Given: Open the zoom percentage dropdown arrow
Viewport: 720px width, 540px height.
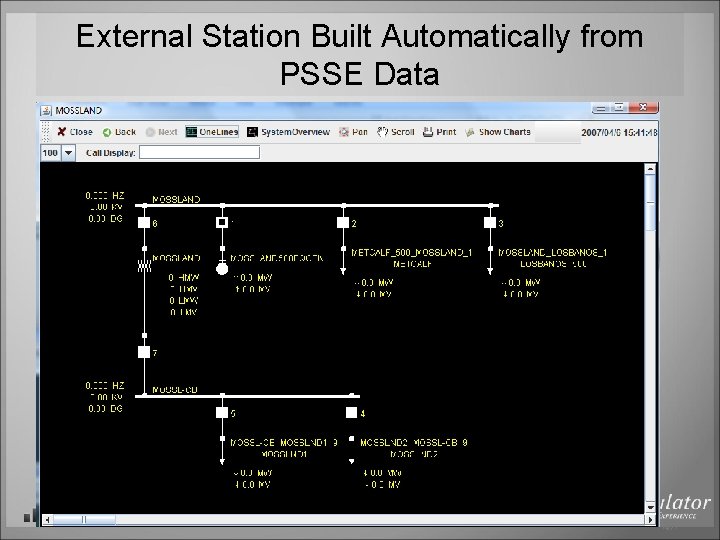Looking at the screenshot, I should 68,152.
